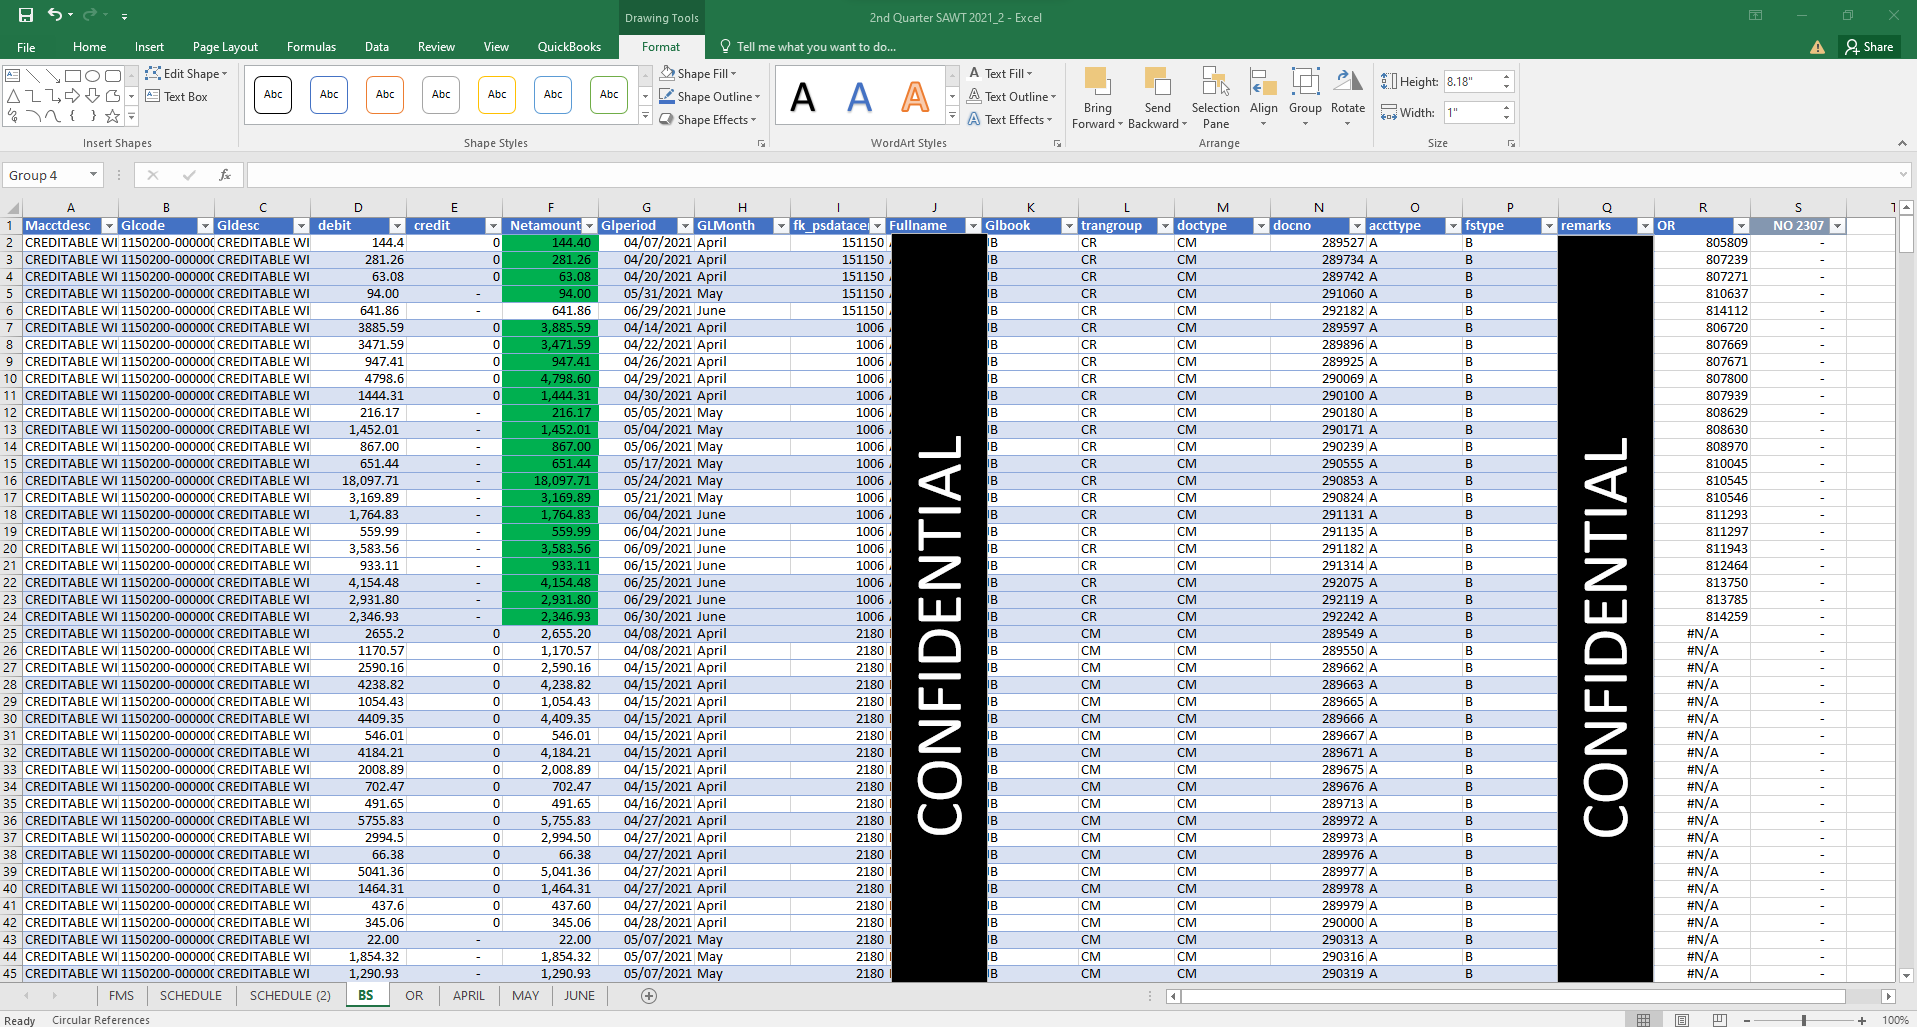
Task: Open Edit Shape dropdown
Action: pyautogui.click(x=187, y=74)
